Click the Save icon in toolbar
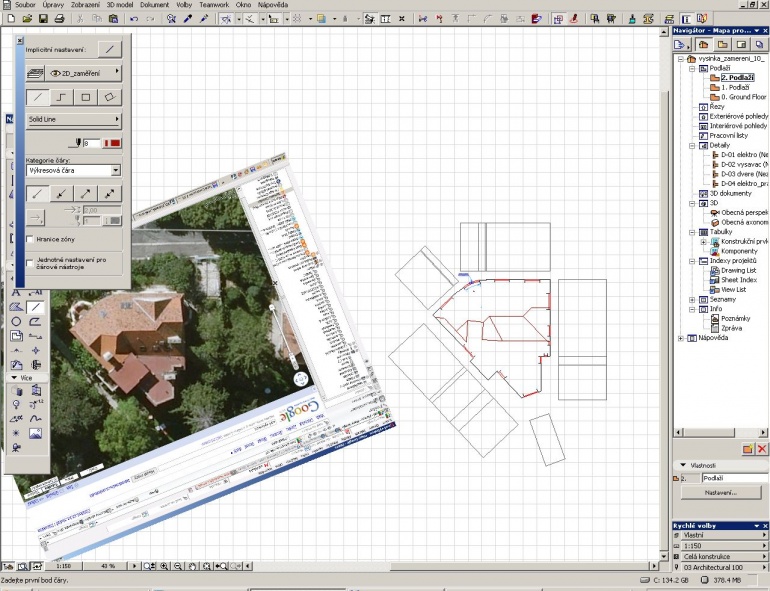 click(43, 19)
